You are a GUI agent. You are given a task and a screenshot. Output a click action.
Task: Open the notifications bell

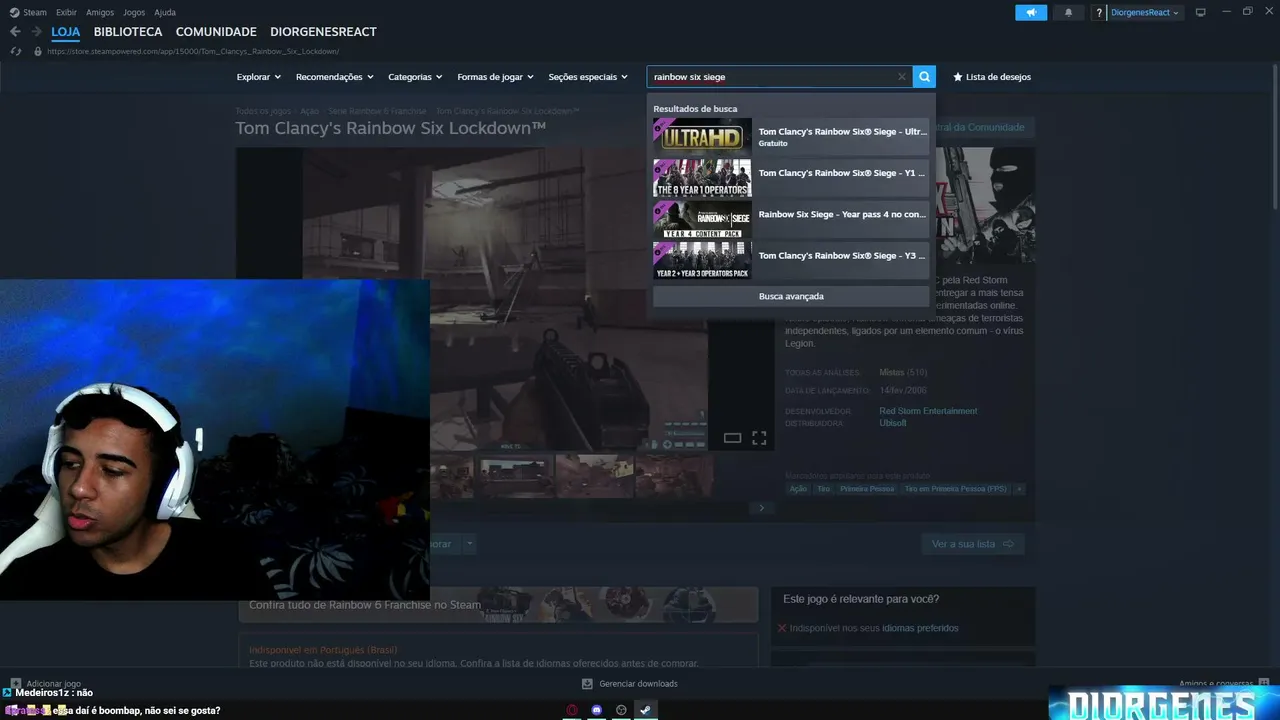(x=1068, y=12)
